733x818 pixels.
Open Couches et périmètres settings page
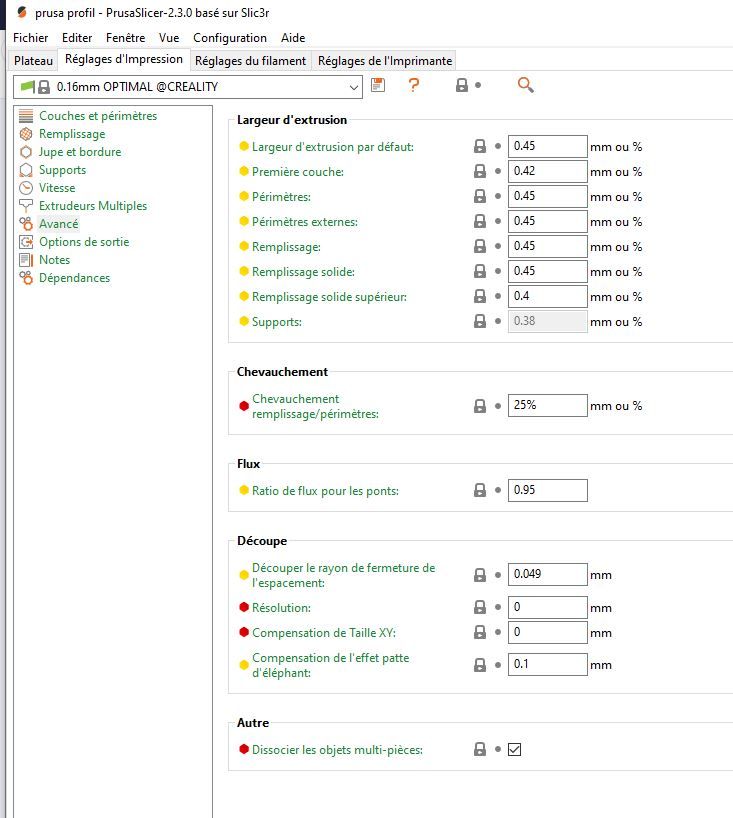point(98,116)
